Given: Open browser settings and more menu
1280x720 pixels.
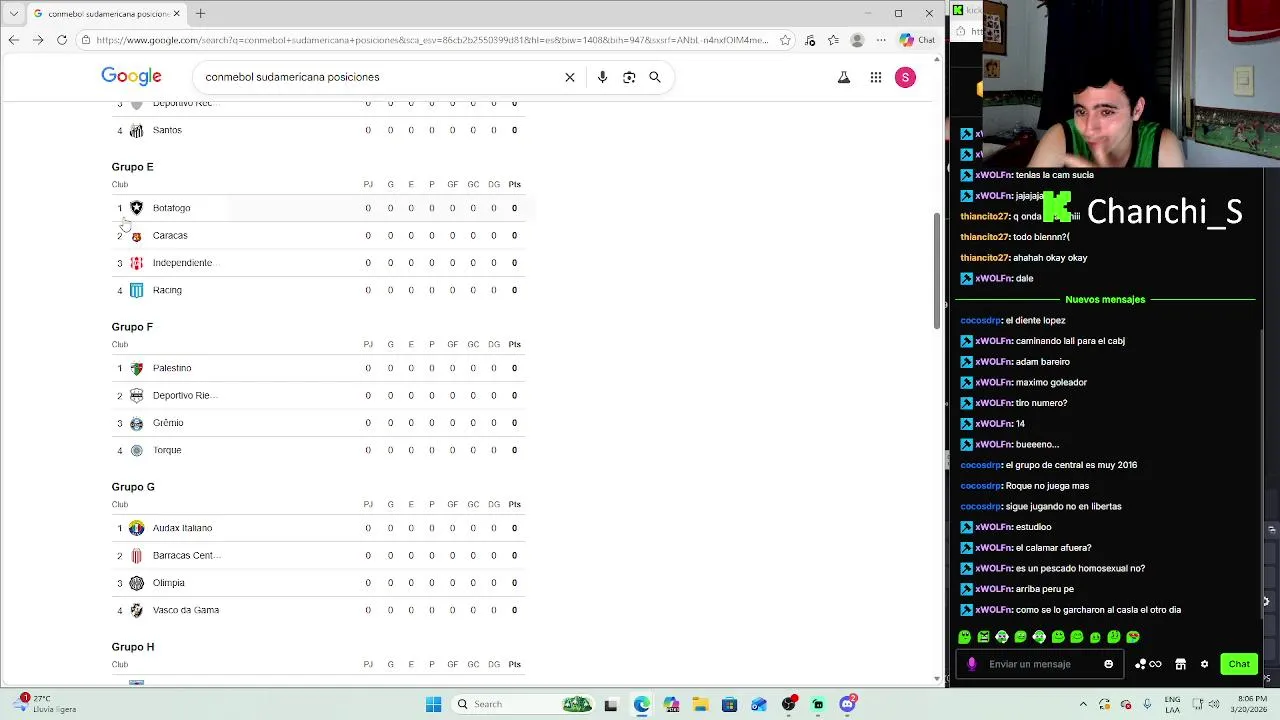Looking at the screenshot, I should click(881, 40).
